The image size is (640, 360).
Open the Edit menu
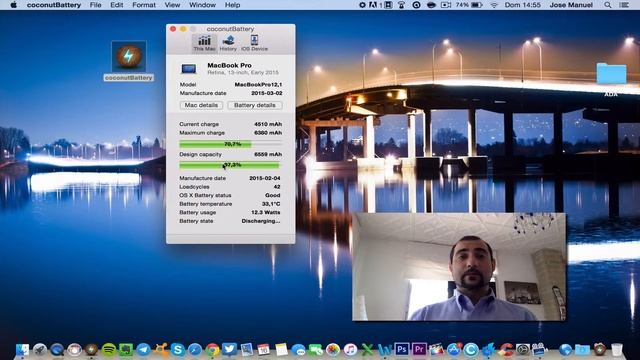point(116,5)
